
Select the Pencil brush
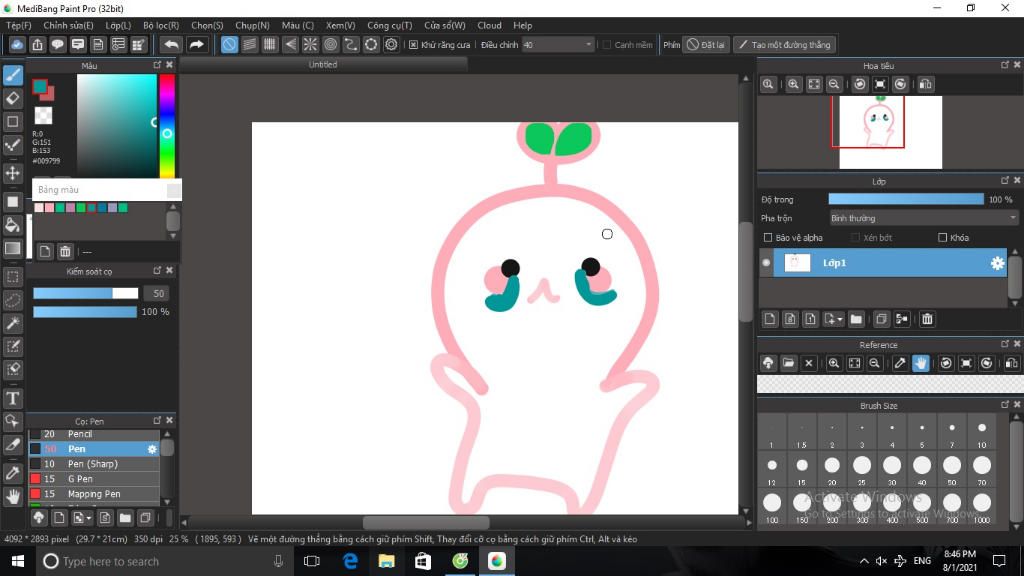coord(94,434)
